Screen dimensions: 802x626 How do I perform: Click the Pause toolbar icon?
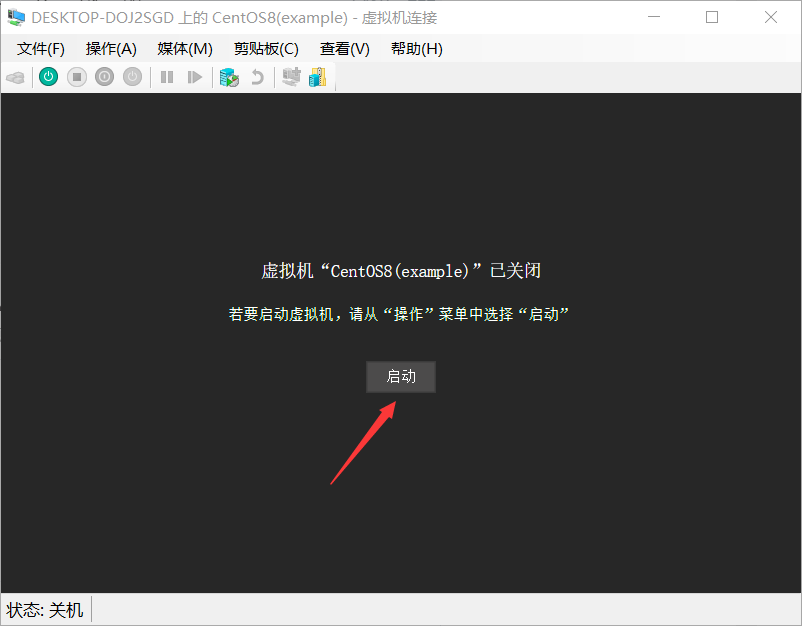[x=167, y=77]
